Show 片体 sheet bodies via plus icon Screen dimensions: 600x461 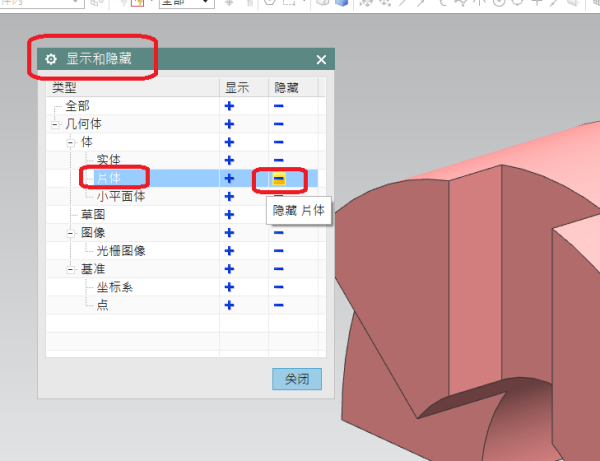pos(229,178)
